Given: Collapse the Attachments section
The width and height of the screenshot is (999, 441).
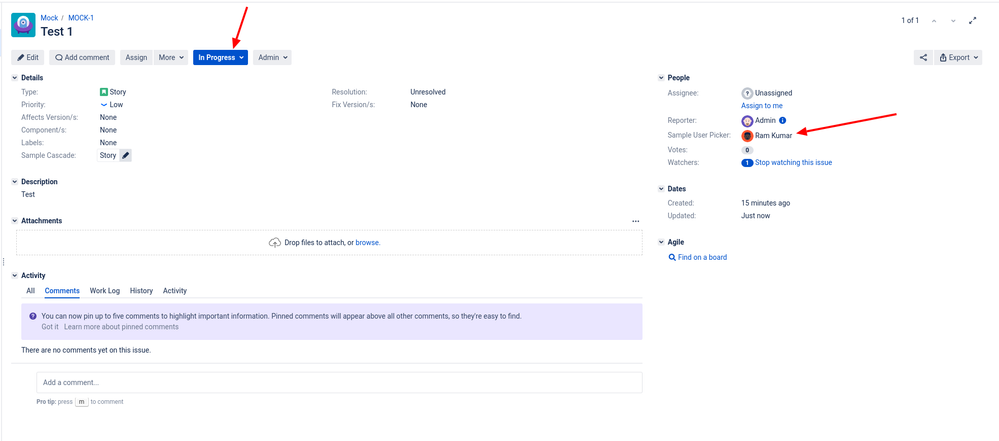Looking at the screenshot, I should point(15,220).
